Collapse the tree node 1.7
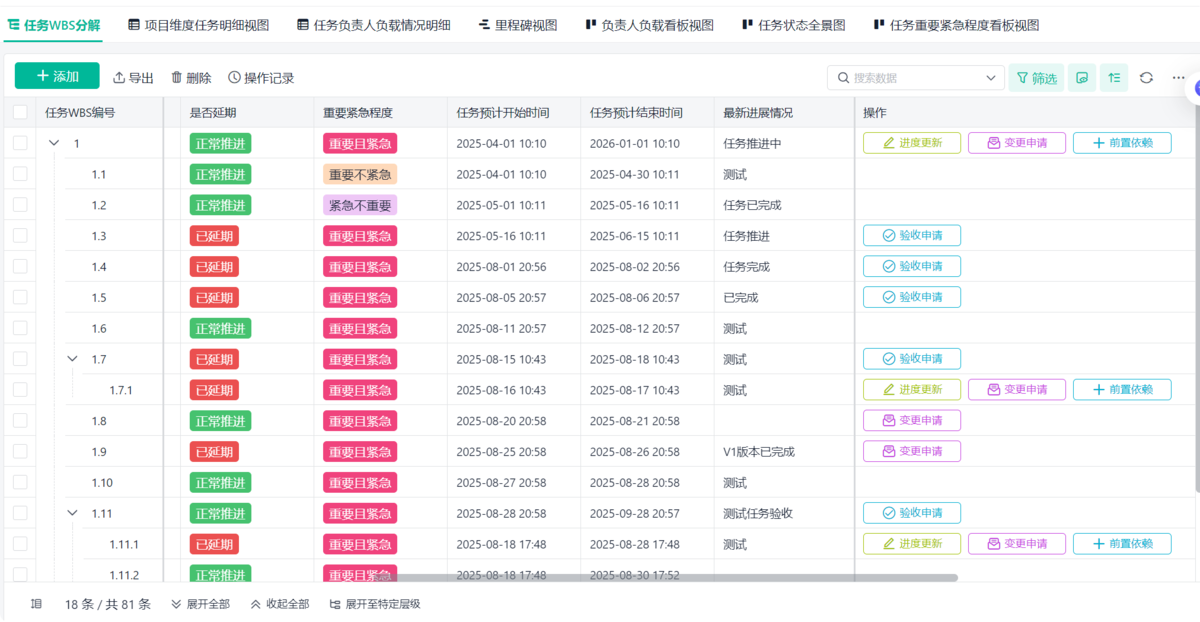The height and width of the screenshot is (622, 1200). click(72, 359)
